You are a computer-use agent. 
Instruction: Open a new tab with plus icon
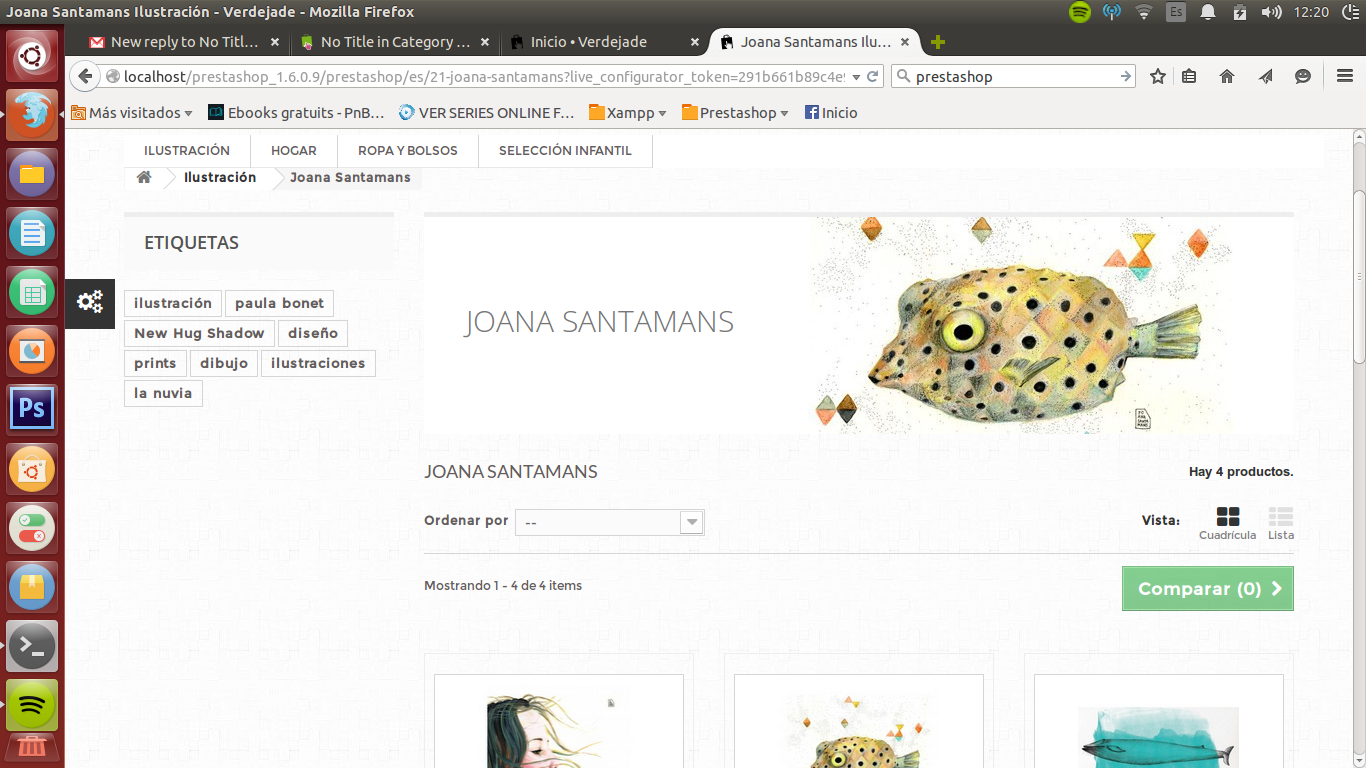[x=937, y=42]
